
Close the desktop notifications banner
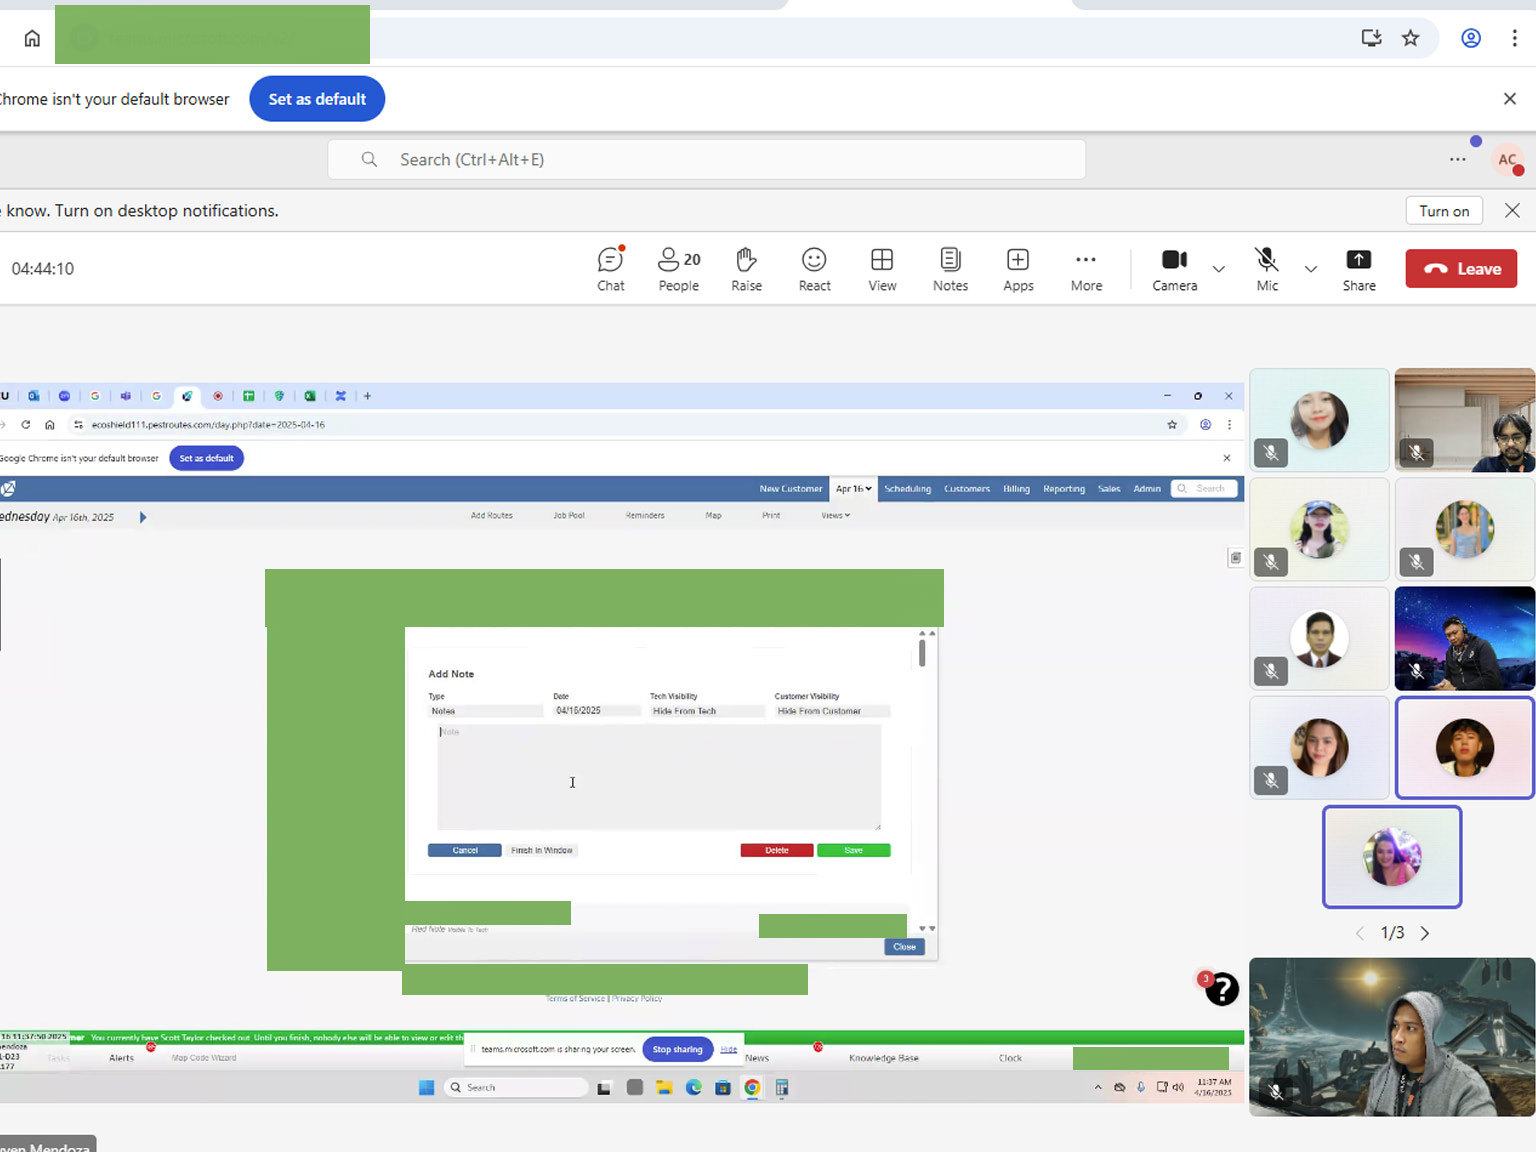click(x=1512, y=211)
